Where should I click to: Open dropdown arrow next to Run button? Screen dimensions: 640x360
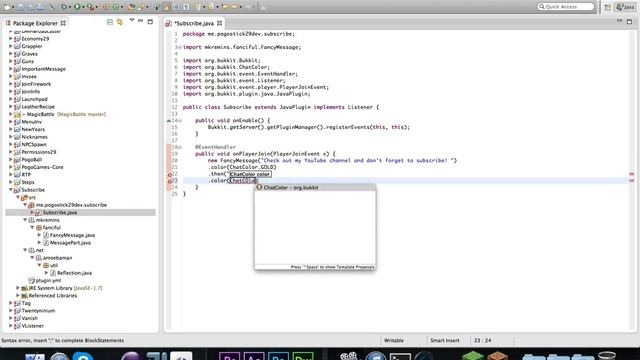[83, 7]
